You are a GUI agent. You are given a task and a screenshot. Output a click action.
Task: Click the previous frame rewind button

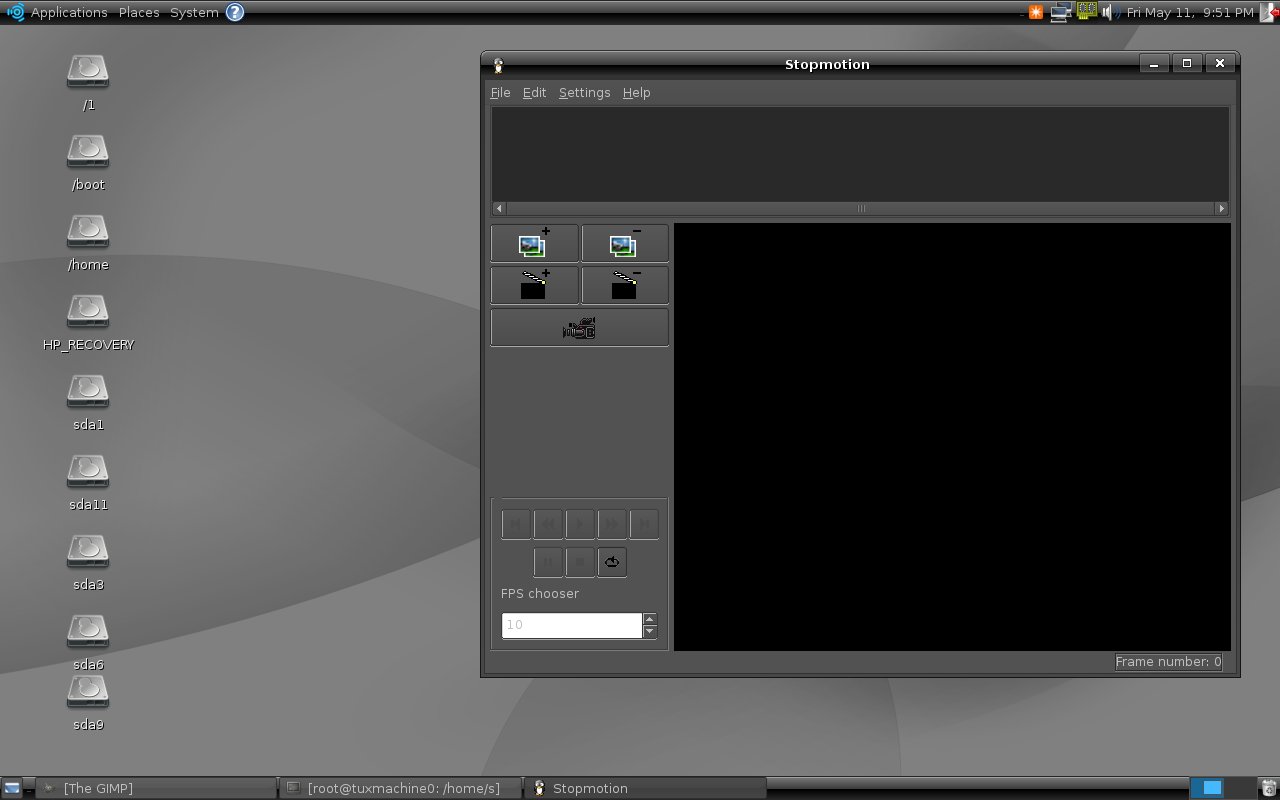[x=548, y=524]
